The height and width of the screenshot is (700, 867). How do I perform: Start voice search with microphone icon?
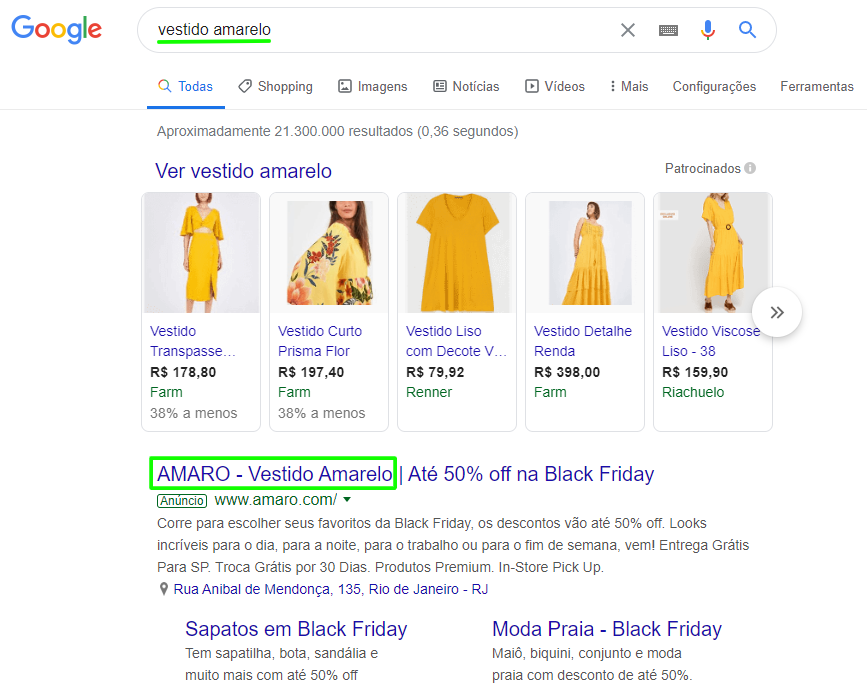[708, 30]
